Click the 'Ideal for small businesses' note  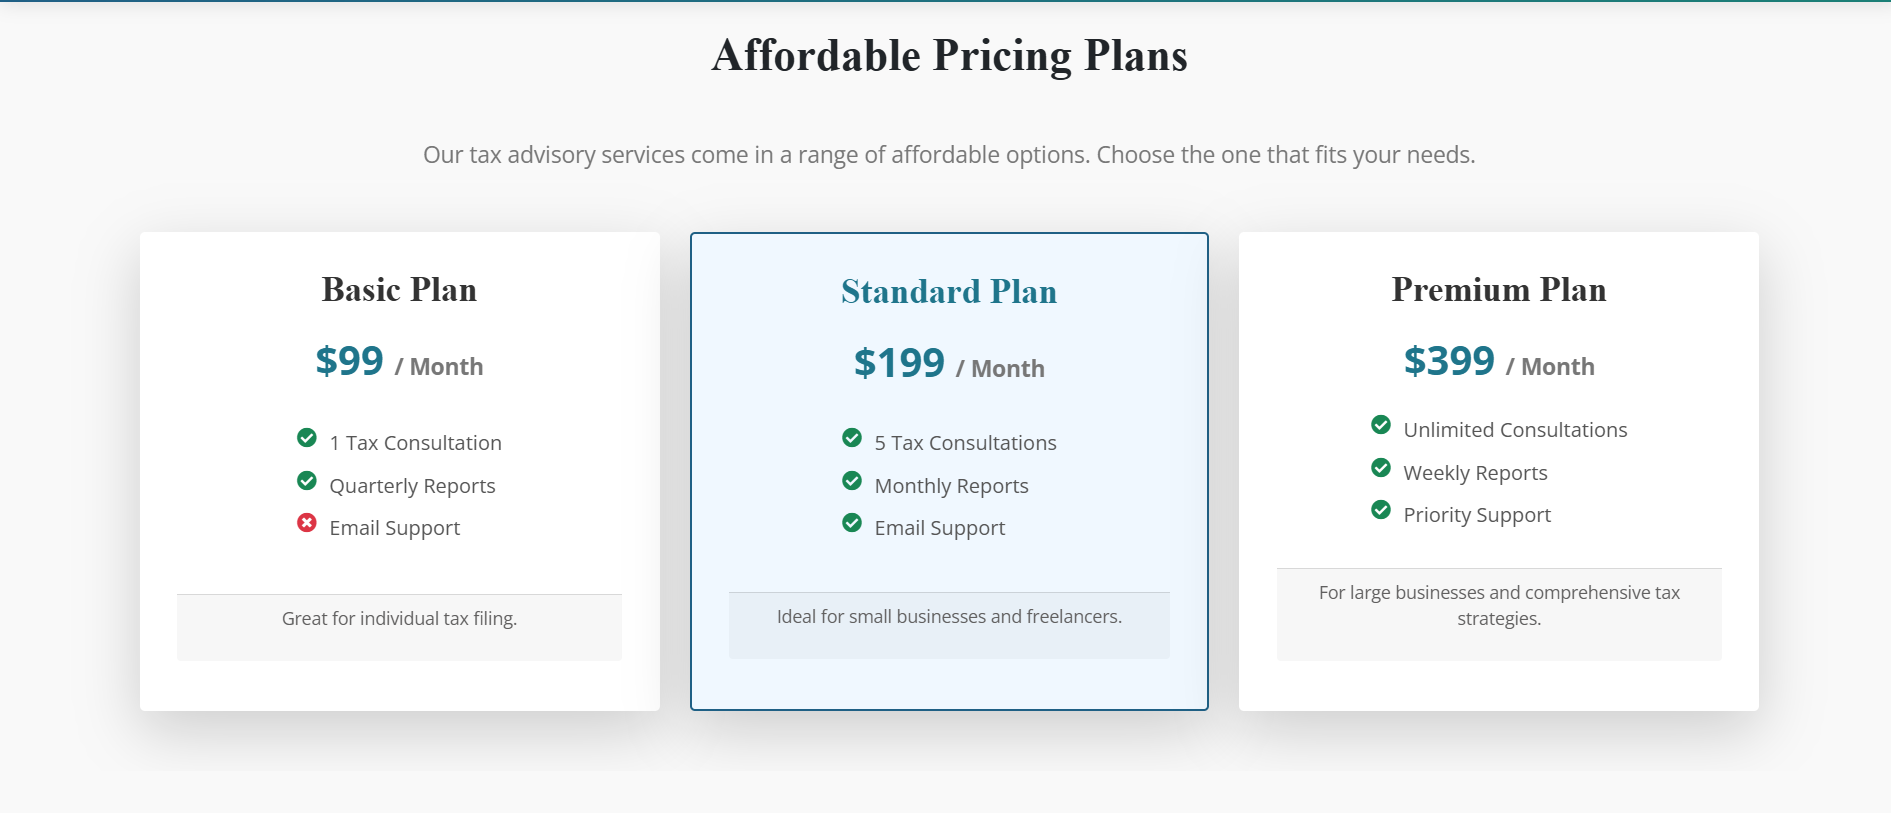949,618
